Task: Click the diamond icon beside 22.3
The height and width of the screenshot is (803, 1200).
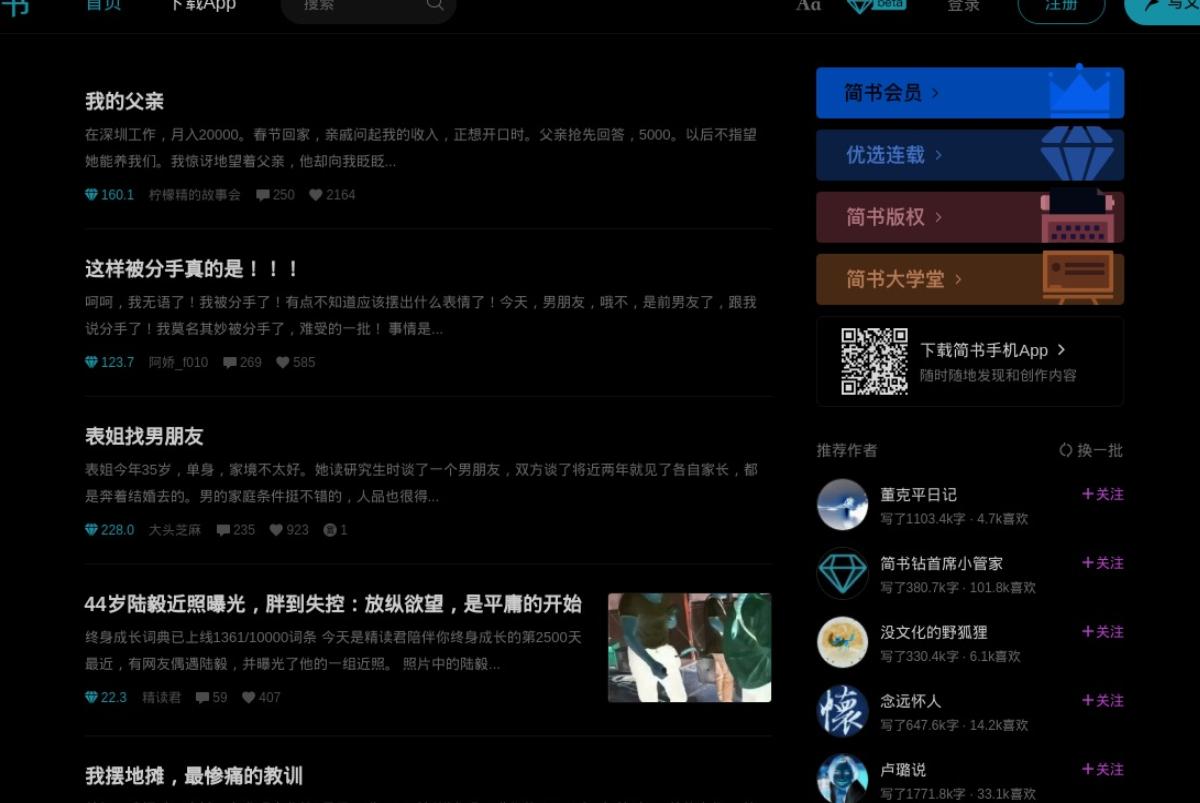Action: point(91,697)
